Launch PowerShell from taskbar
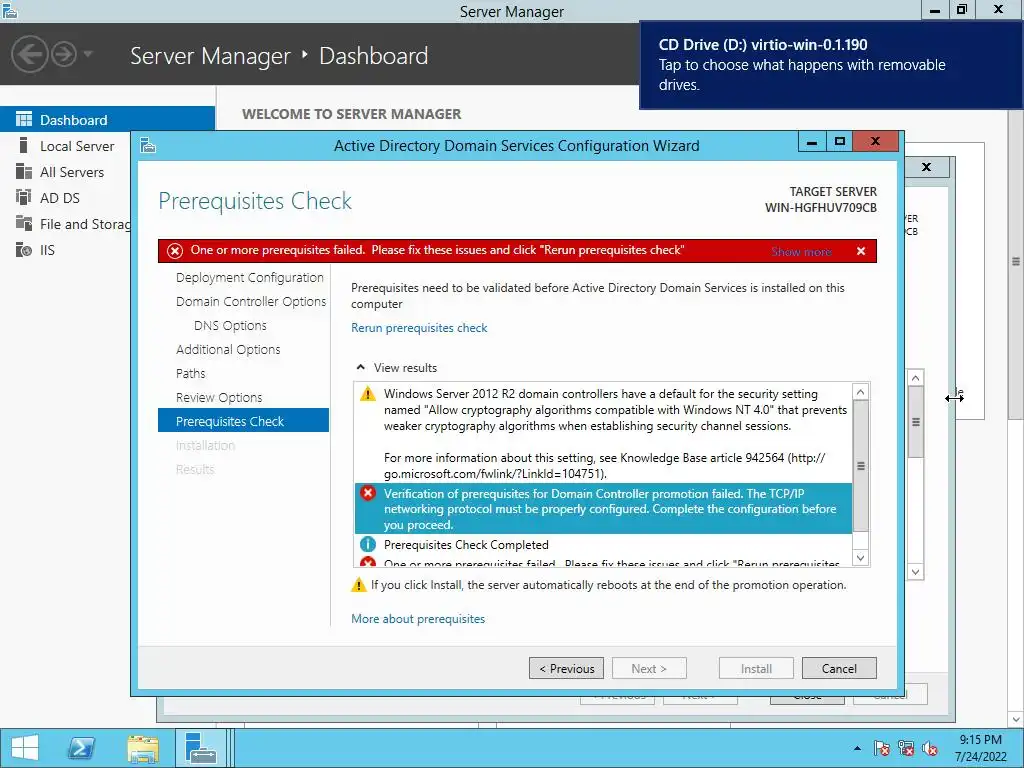Viewport: 1024px width, 768px height. pos(82,748)
